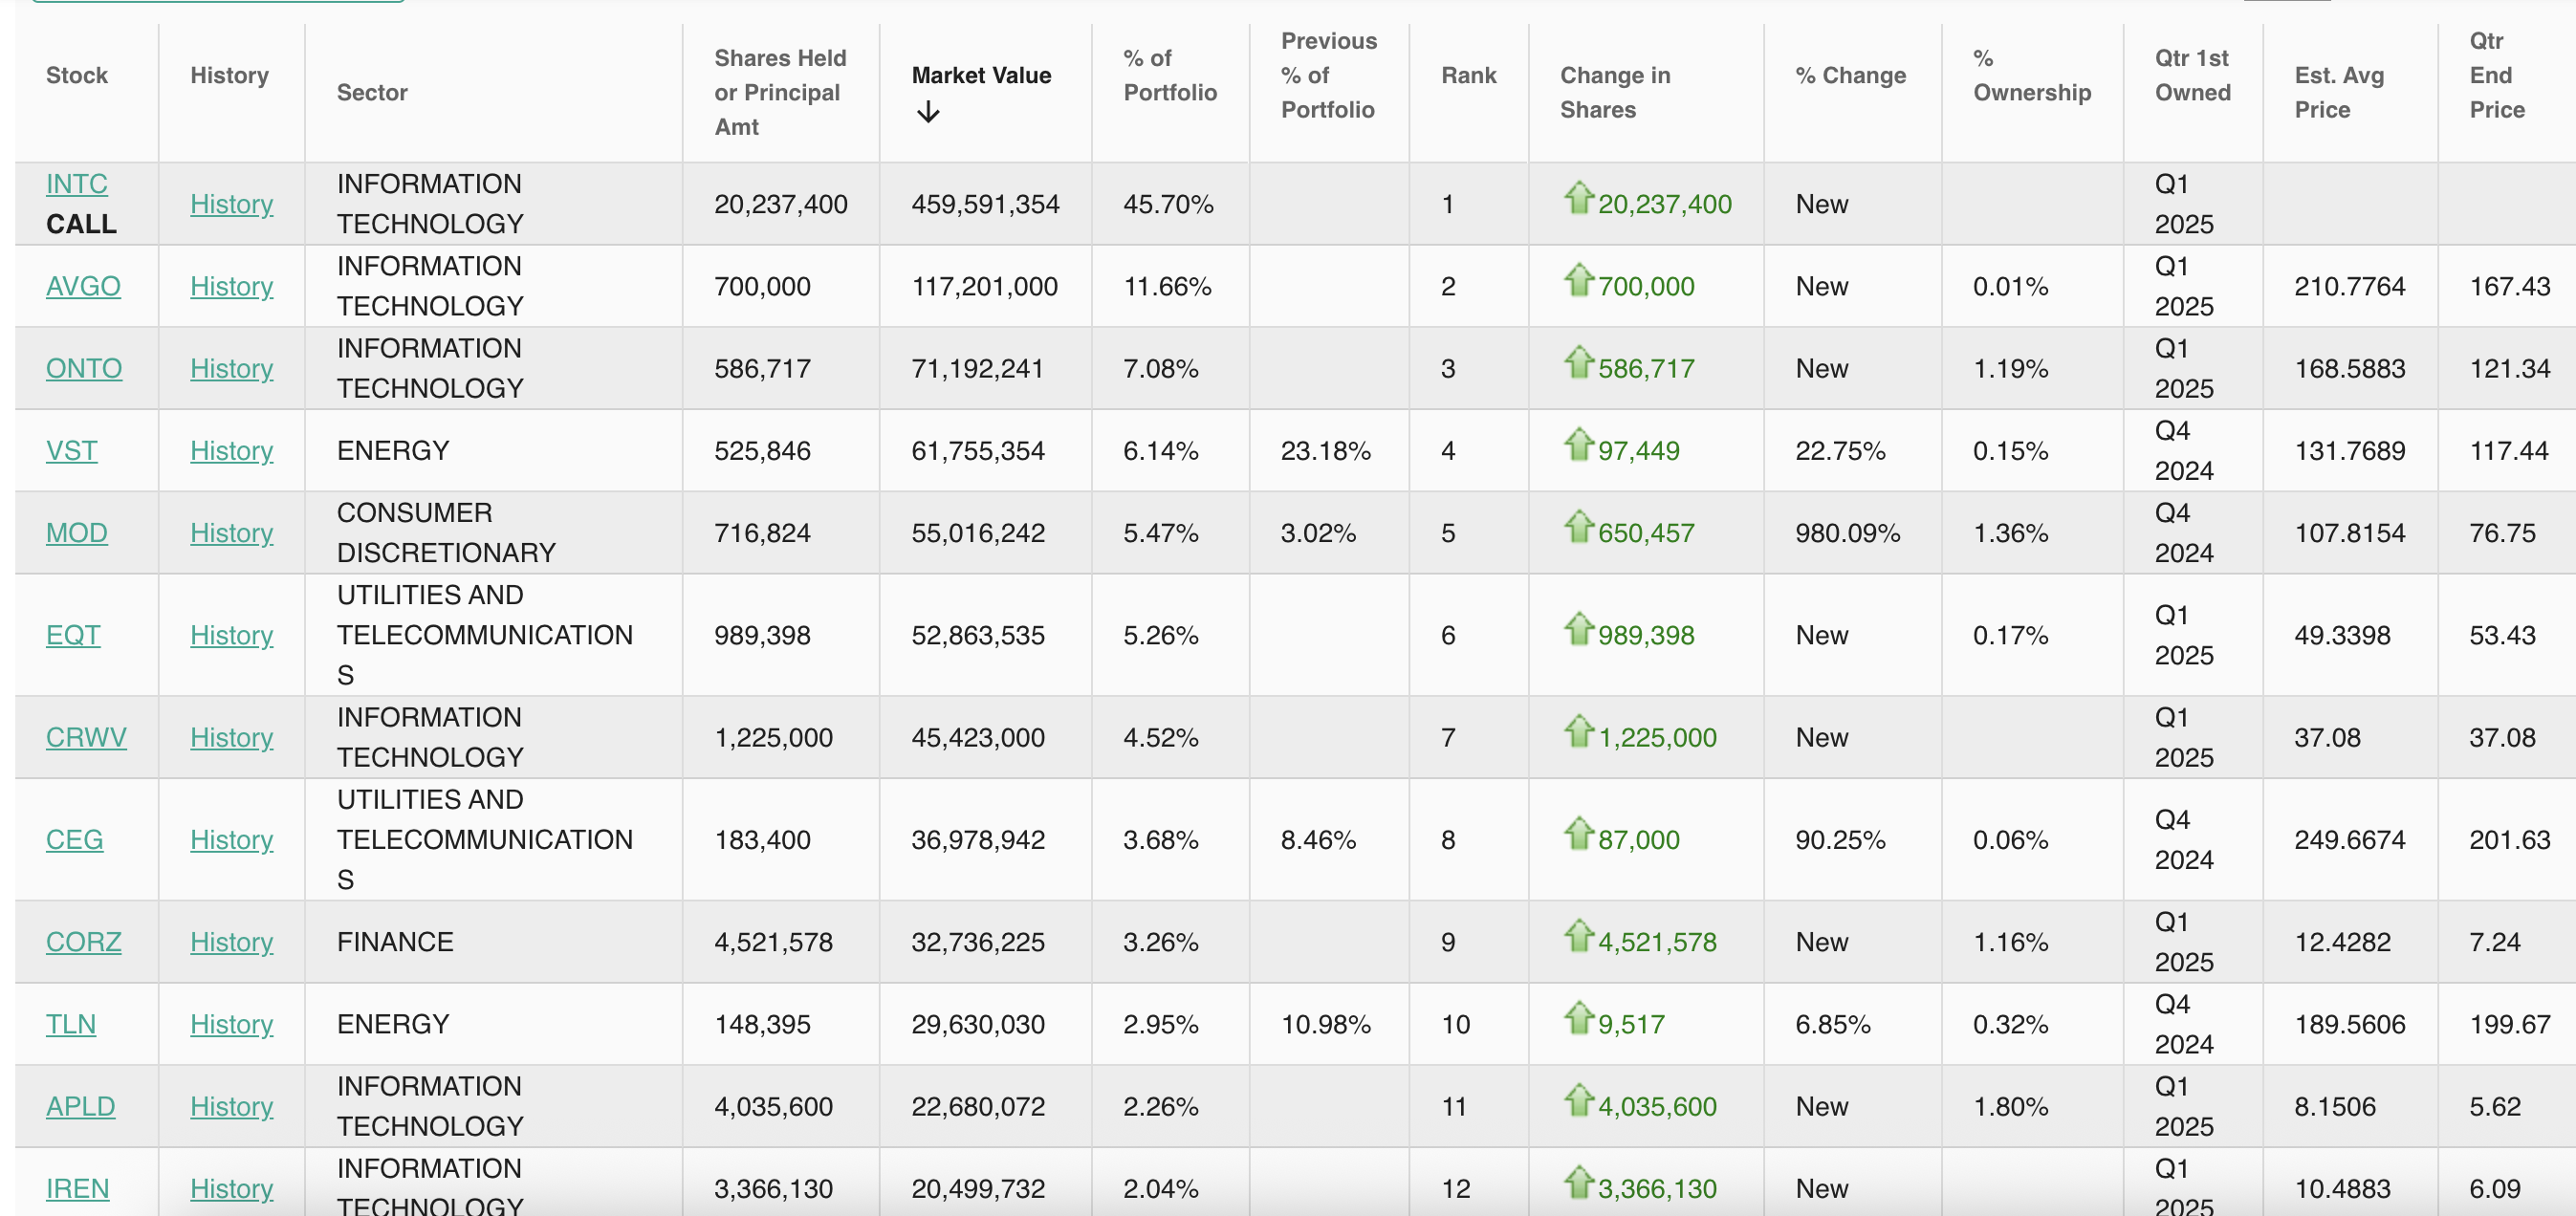Open History link for ONTO
The image size is (2576, 1216).
(231, 368)
